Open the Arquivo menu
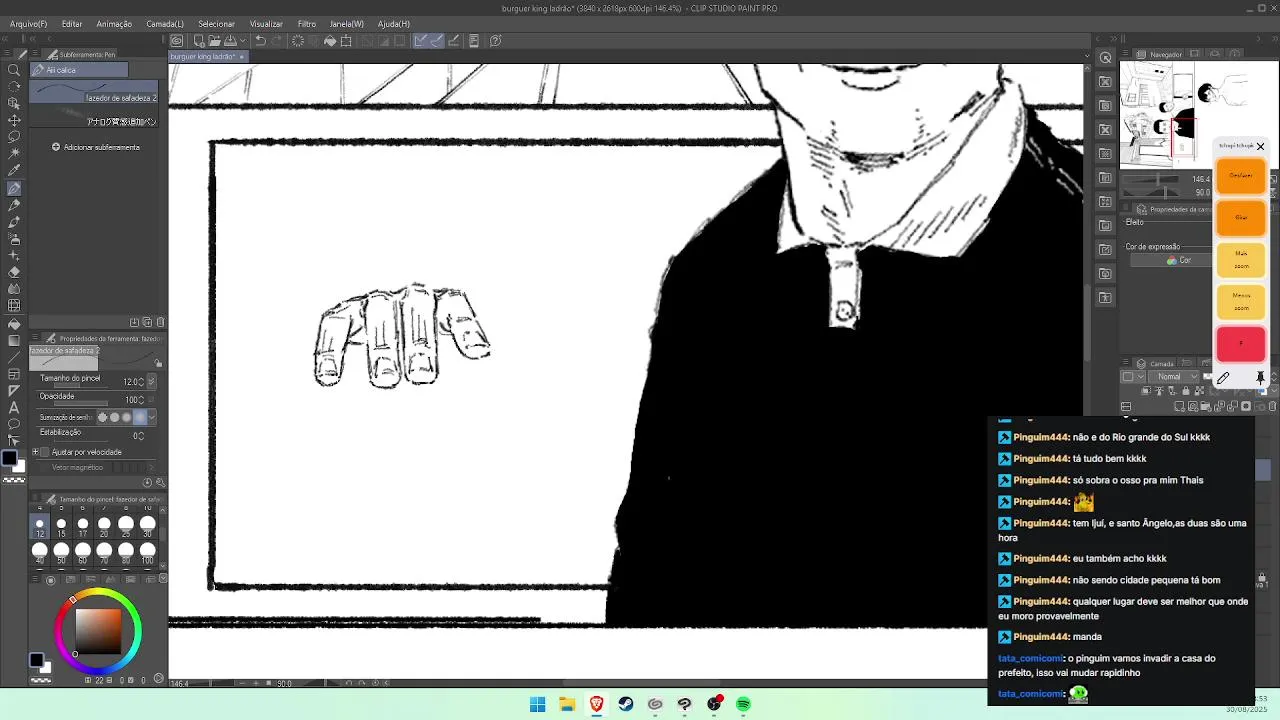The width and height of the screenshot is (1280, 720). pyautogui.click(x=28, y=24)
